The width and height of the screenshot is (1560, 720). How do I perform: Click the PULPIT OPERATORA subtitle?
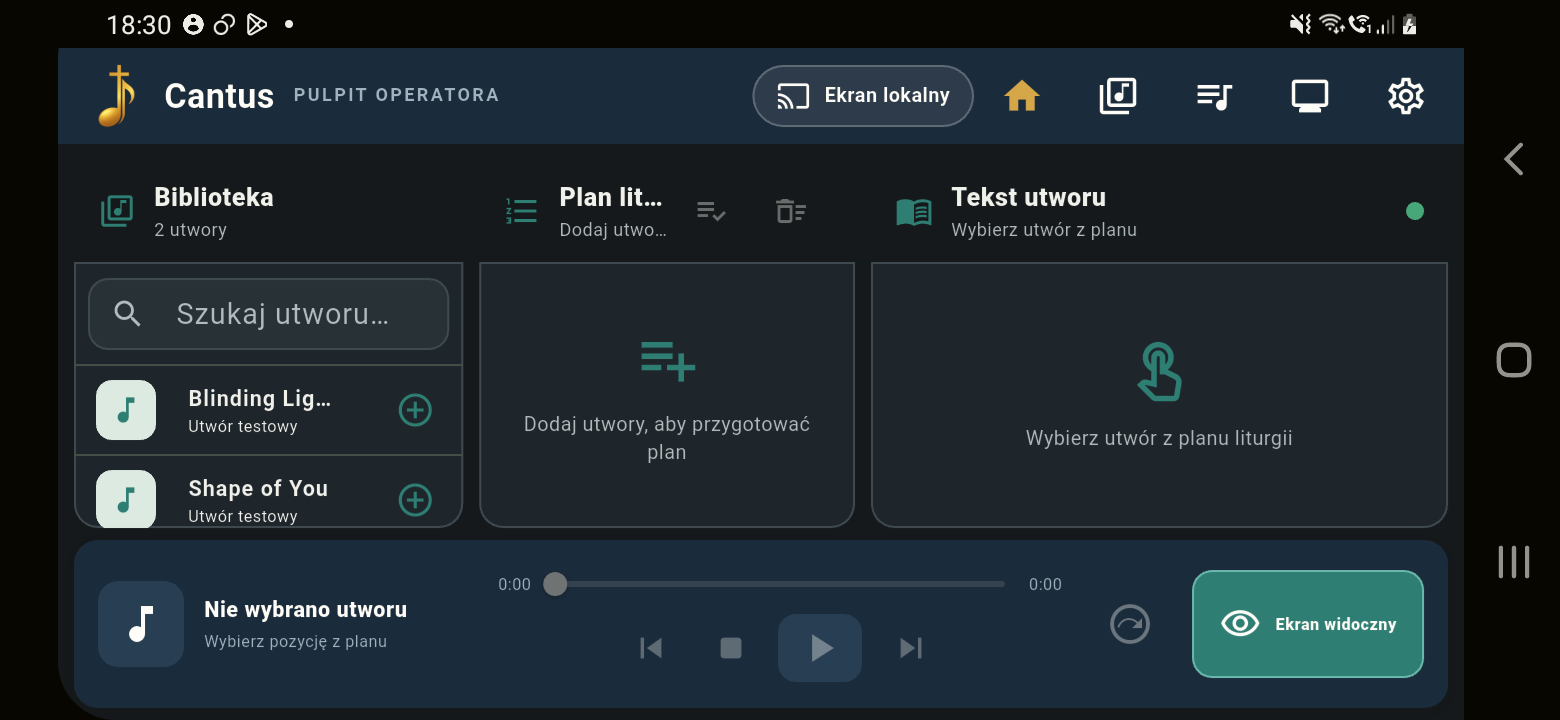[396, 95]
